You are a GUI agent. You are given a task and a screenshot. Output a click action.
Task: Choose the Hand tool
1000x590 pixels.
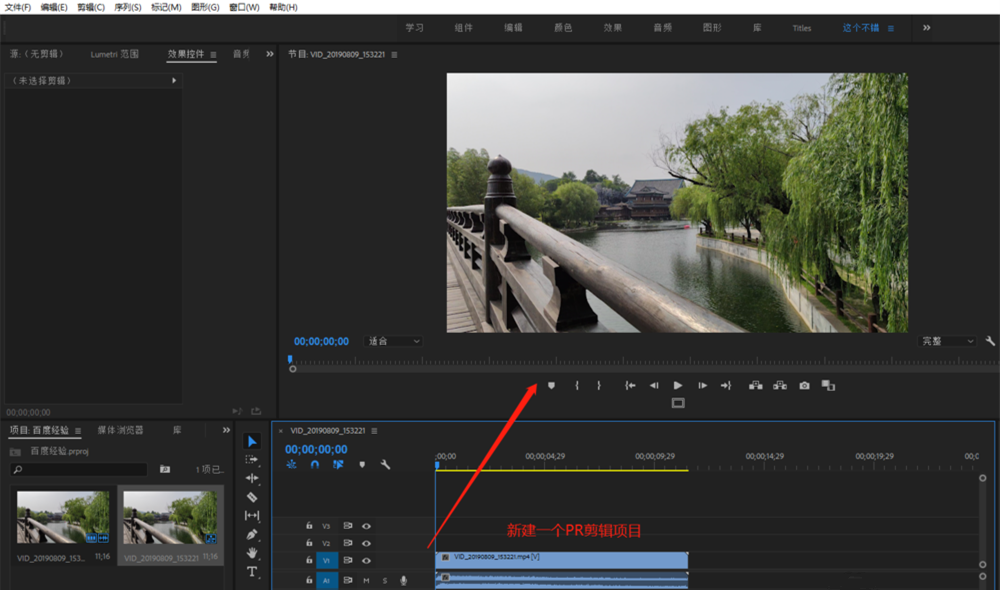click(252, 553)
